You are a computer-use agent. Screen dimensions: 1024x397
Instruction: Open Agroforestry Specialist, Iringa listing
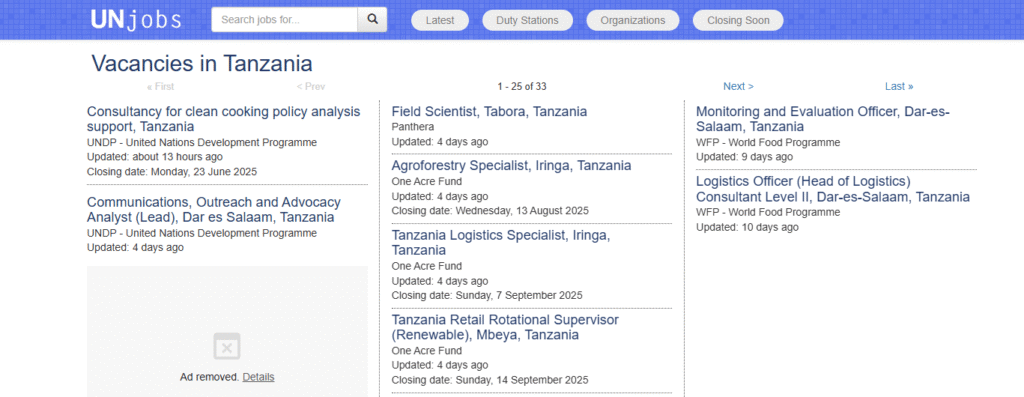[x=511, y=166]
